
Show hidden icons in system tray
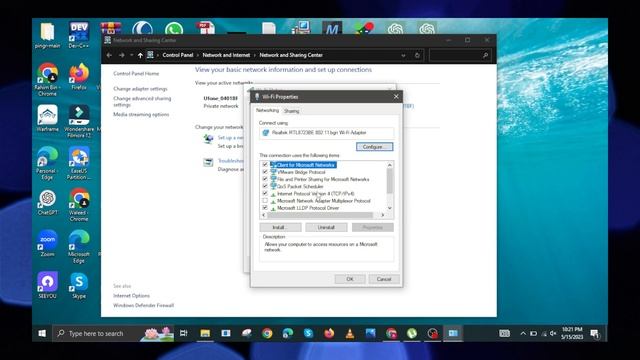(523, 333)
